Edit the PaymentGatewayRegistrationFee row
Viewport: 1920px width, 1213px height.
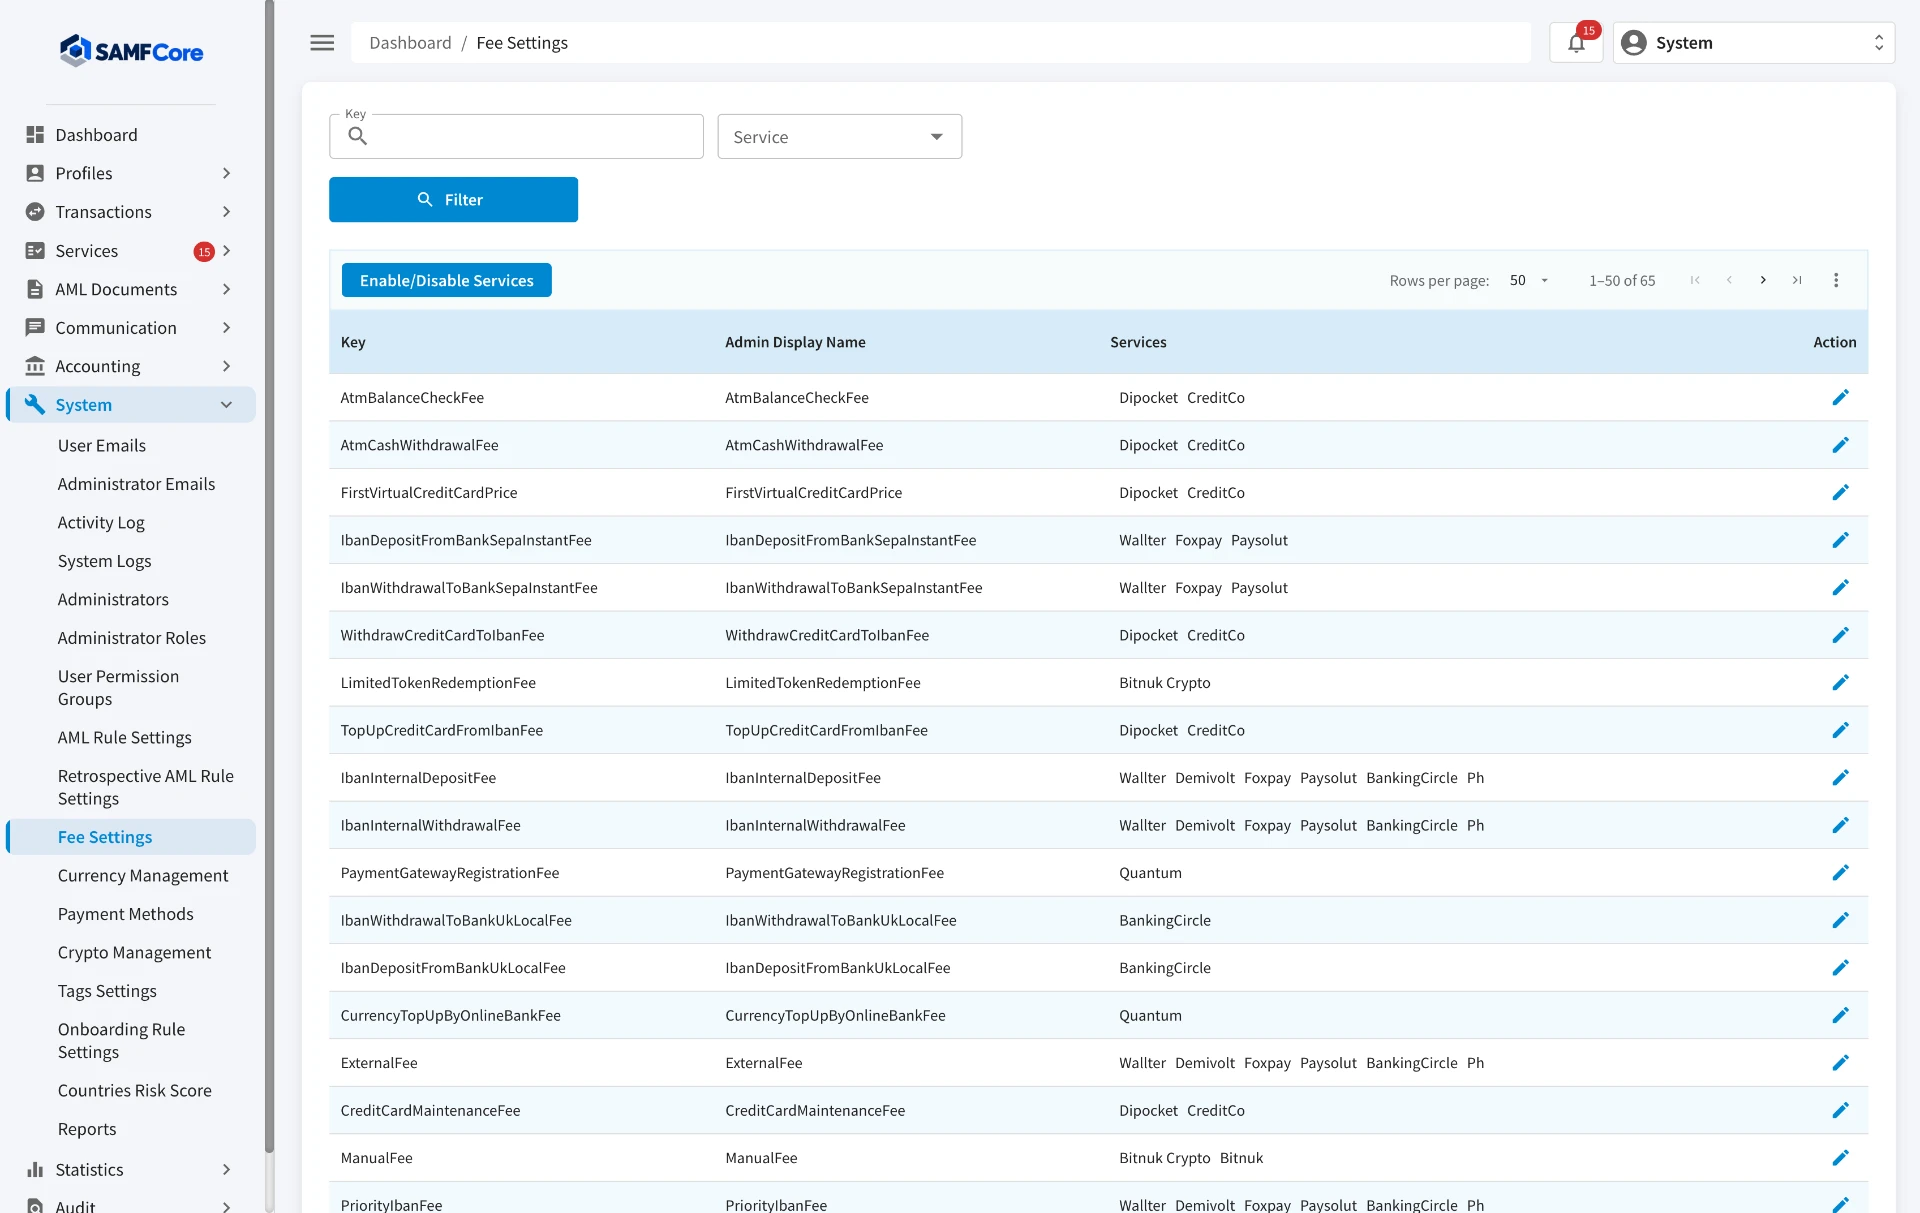coord(1840,873)
